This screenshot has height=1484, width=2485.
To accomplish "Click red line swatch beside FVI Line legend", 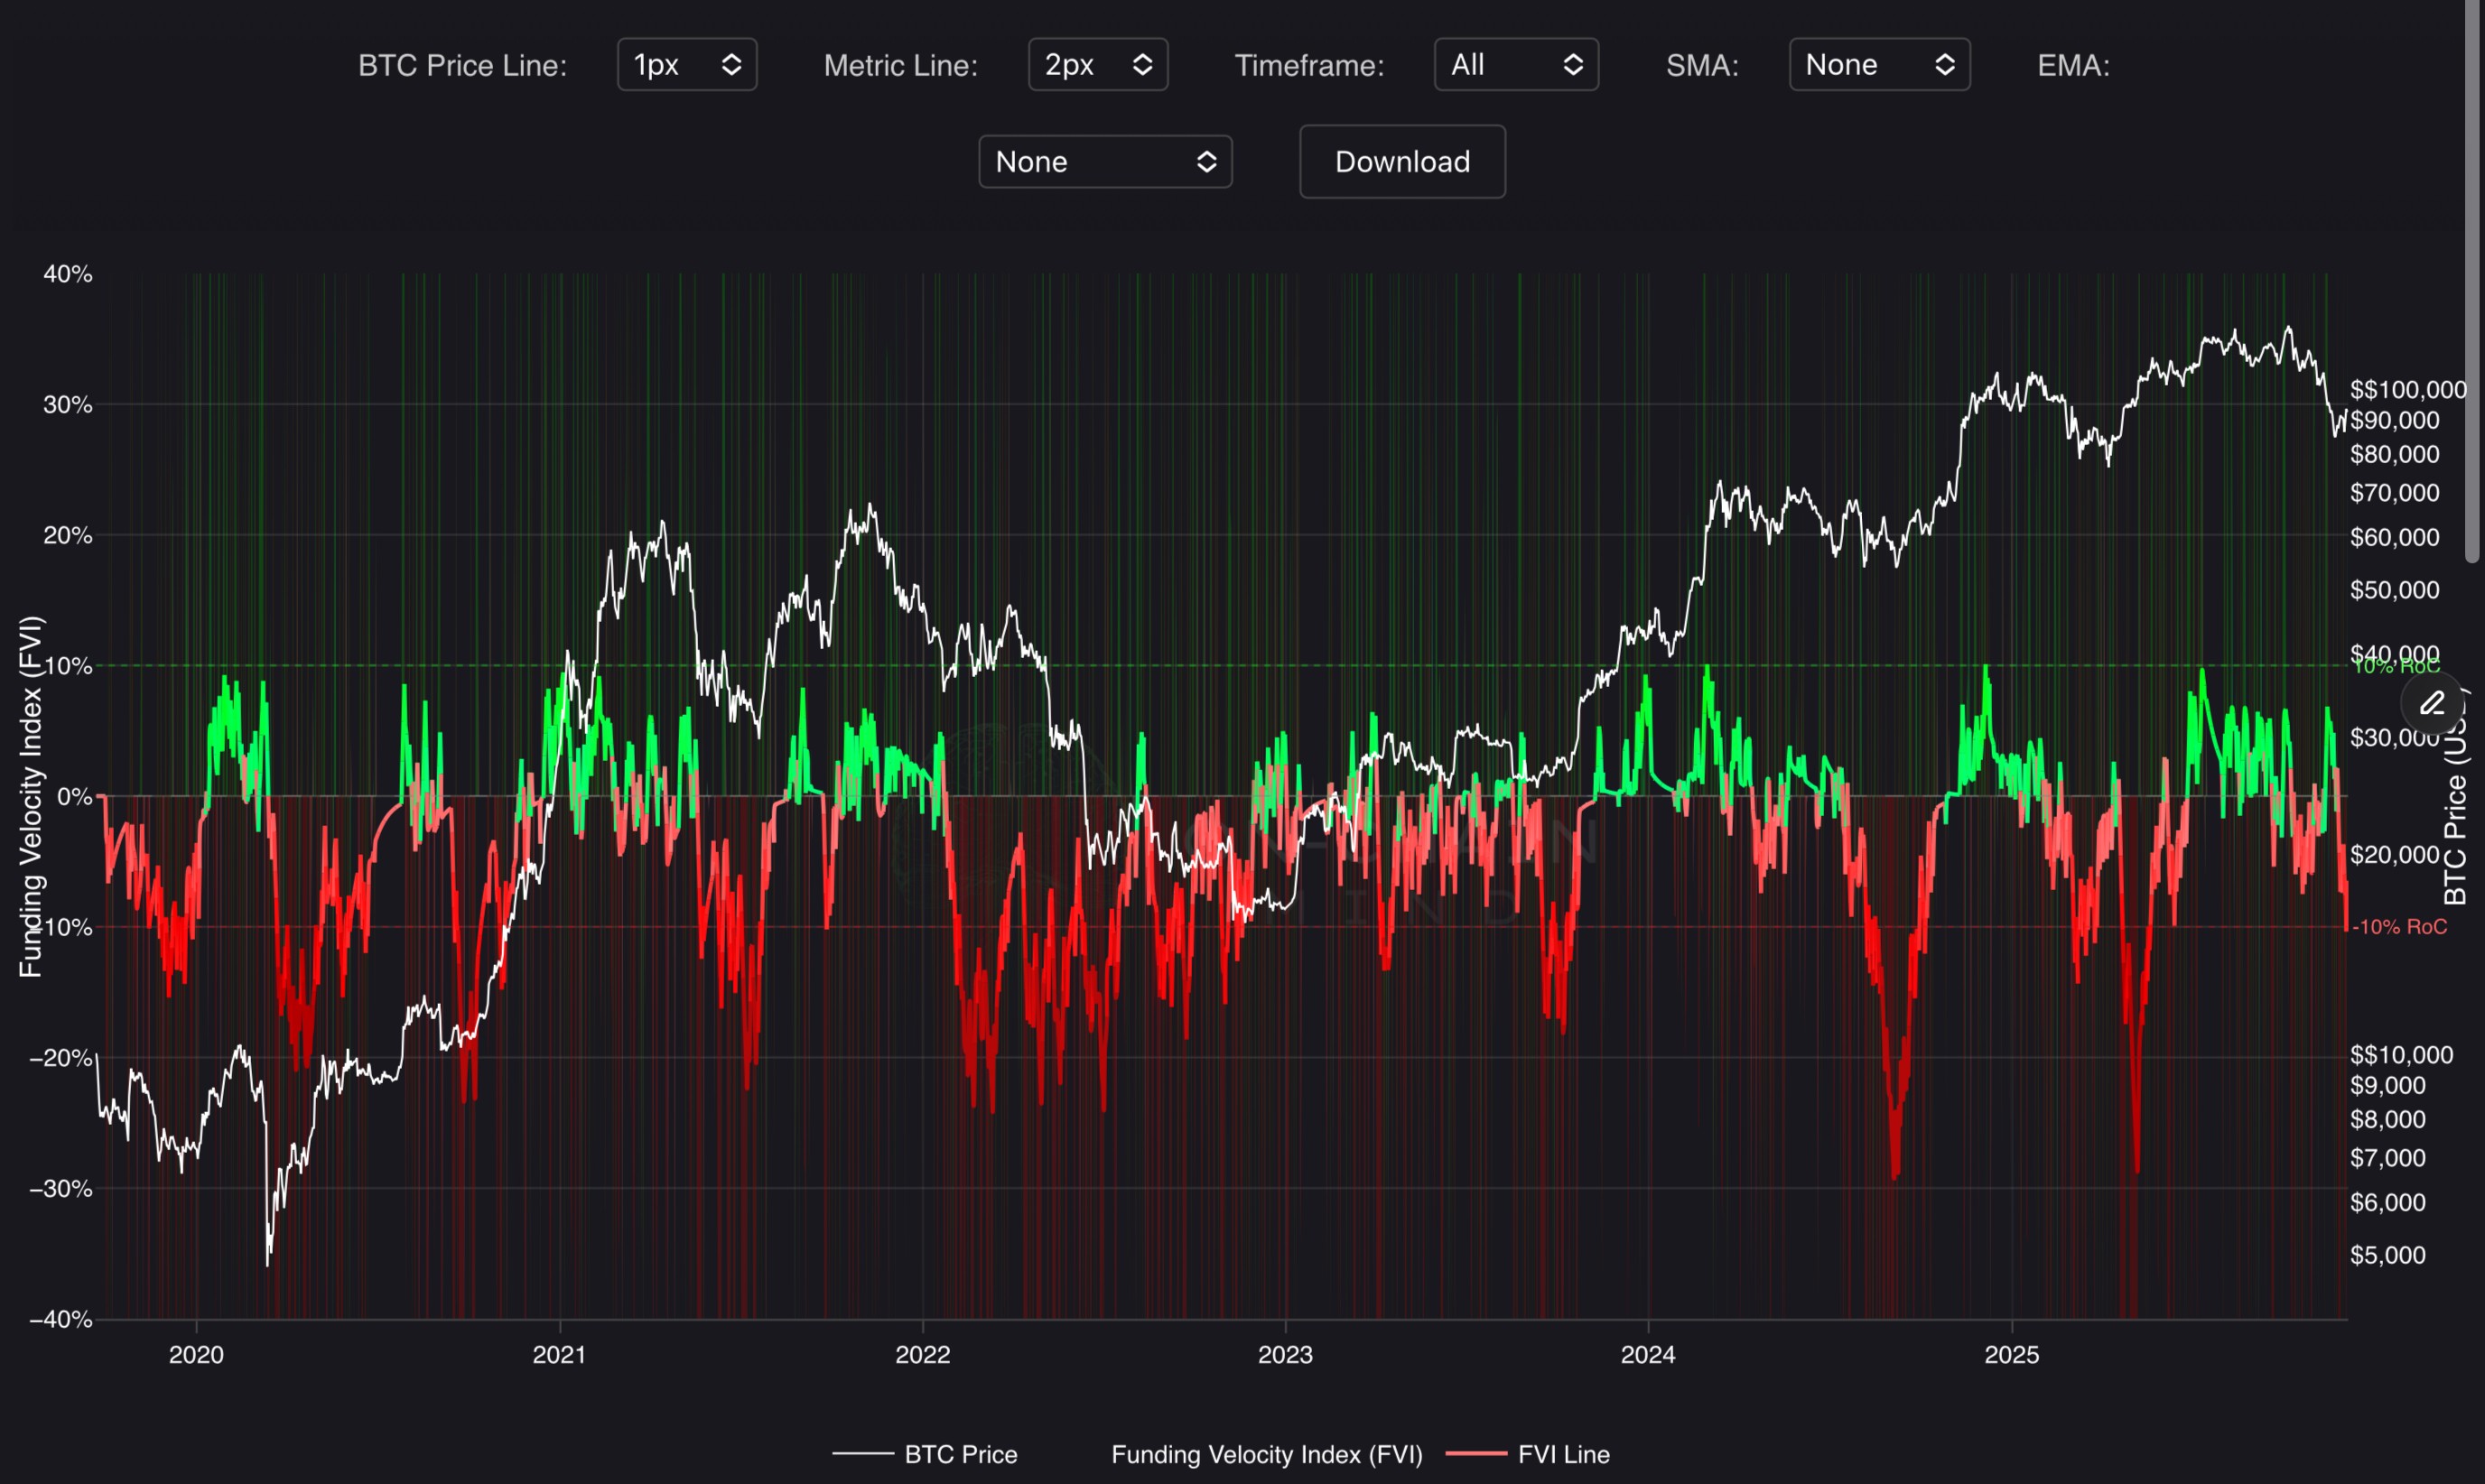I will click(x=1476, y=1454).
